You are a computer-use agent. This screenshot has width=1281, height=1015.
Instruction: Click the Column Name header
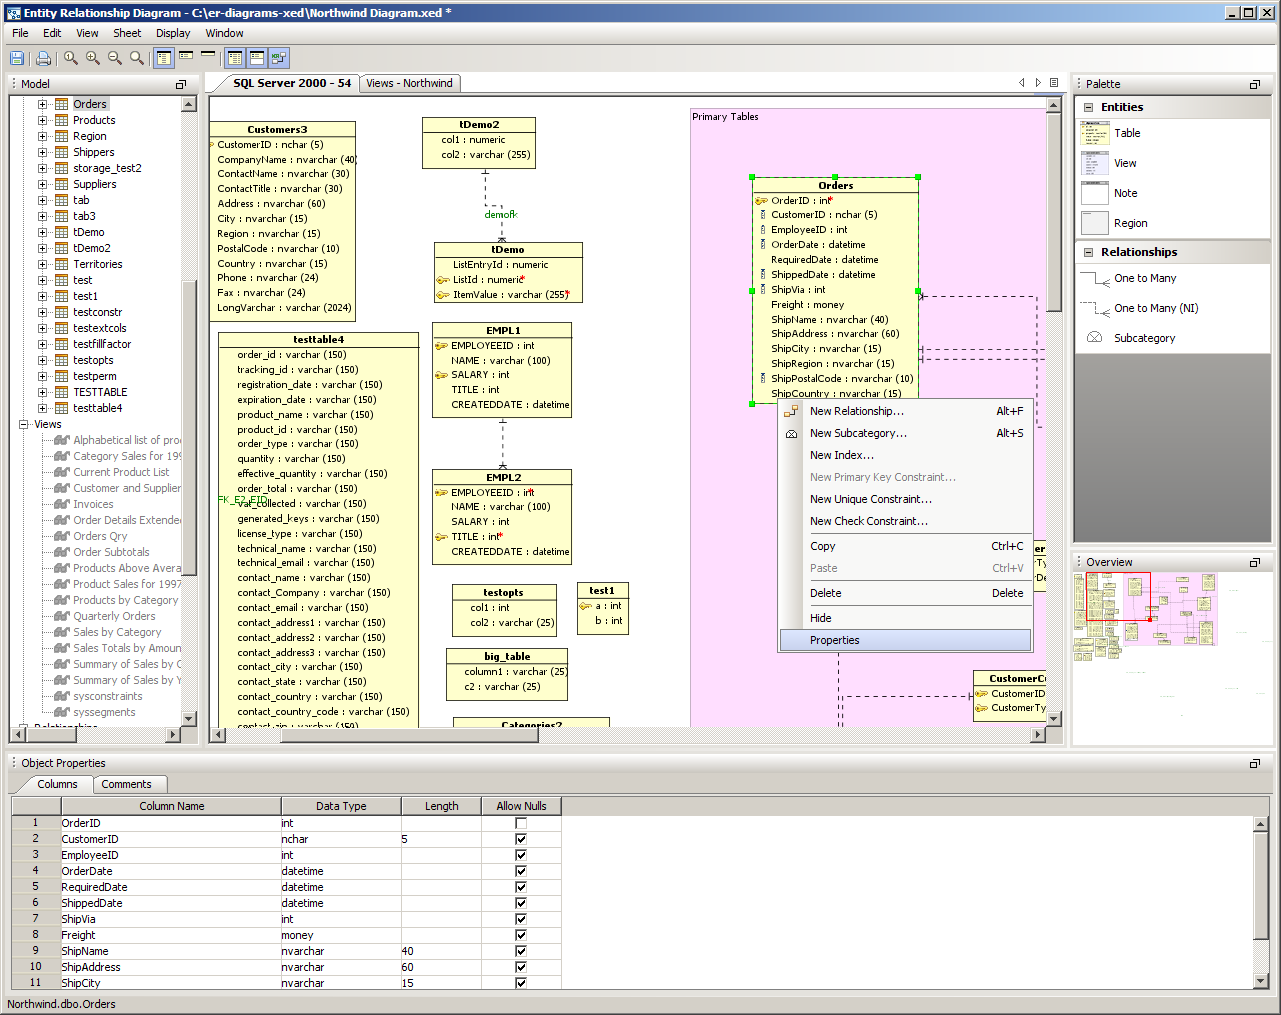point(171,806)
